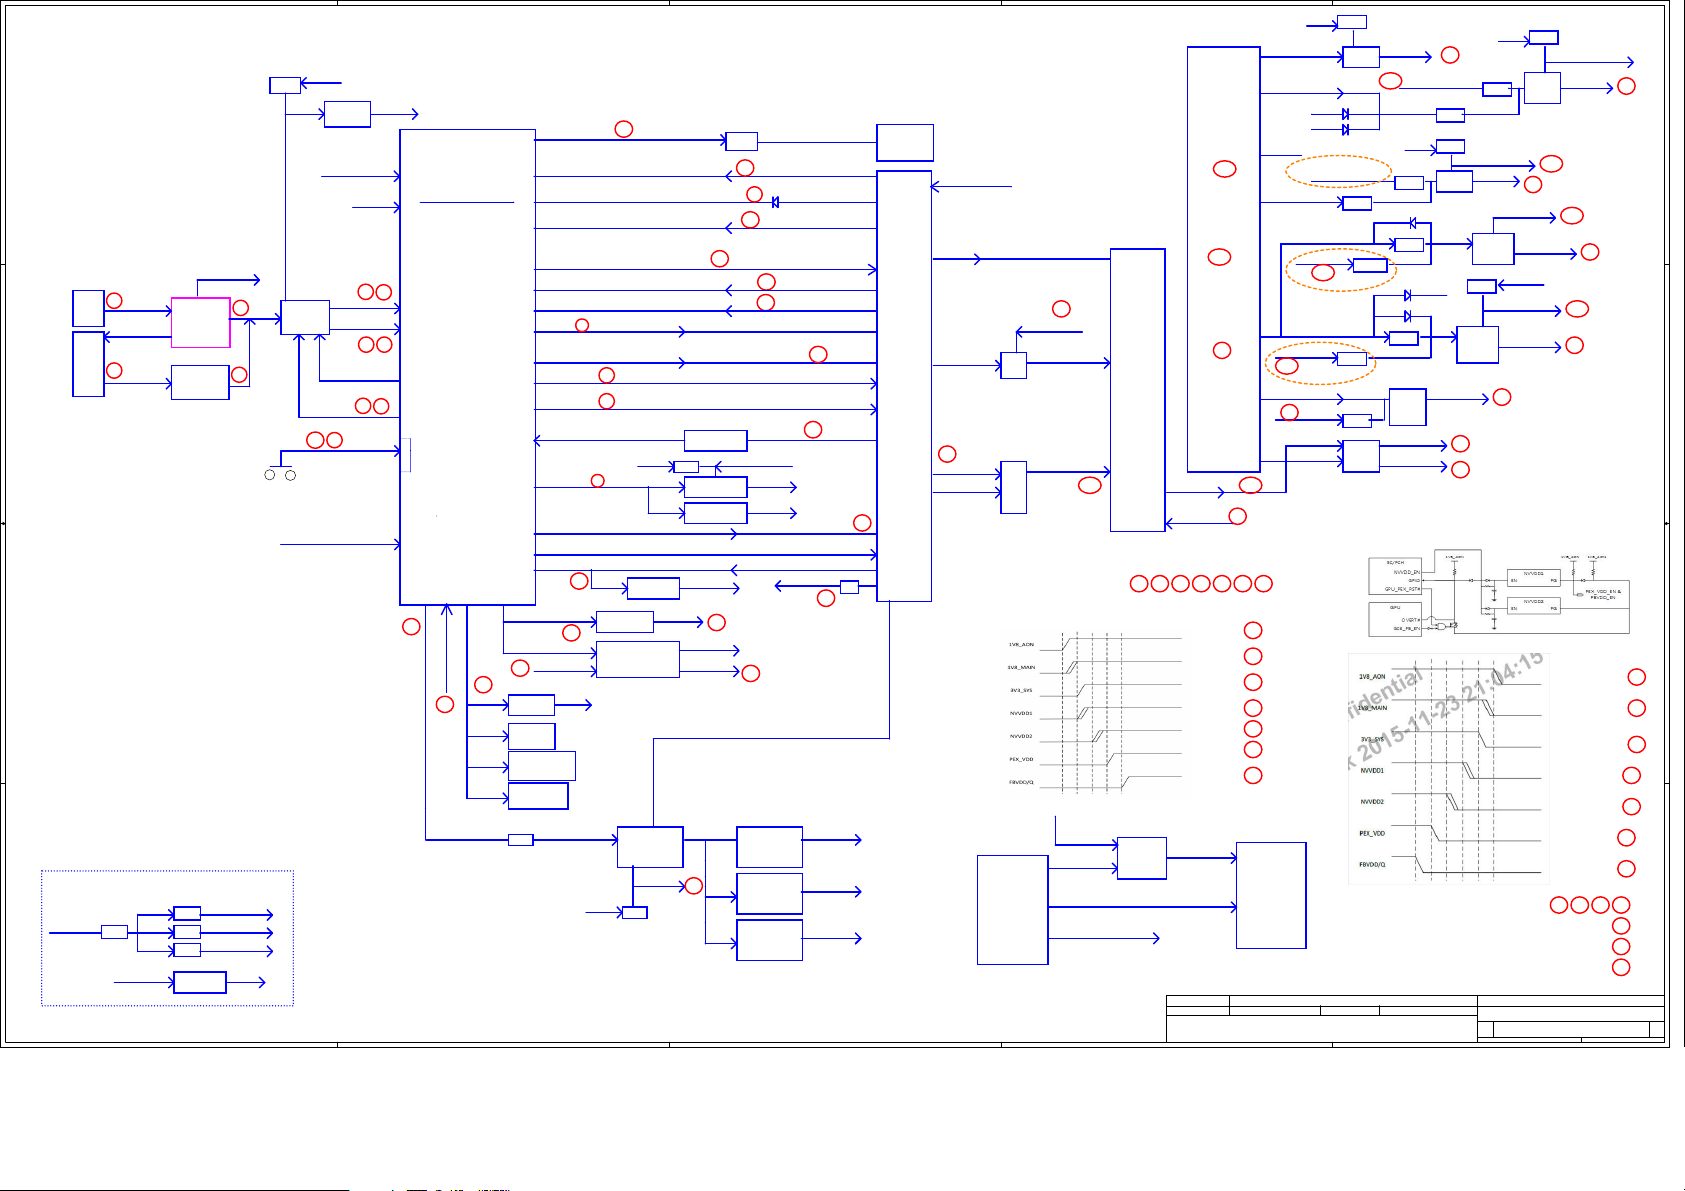This screenshot has height=1191, width=1685.
Task: Click the OVERT# signal in the GPU block
Action: pos(1411,620)
